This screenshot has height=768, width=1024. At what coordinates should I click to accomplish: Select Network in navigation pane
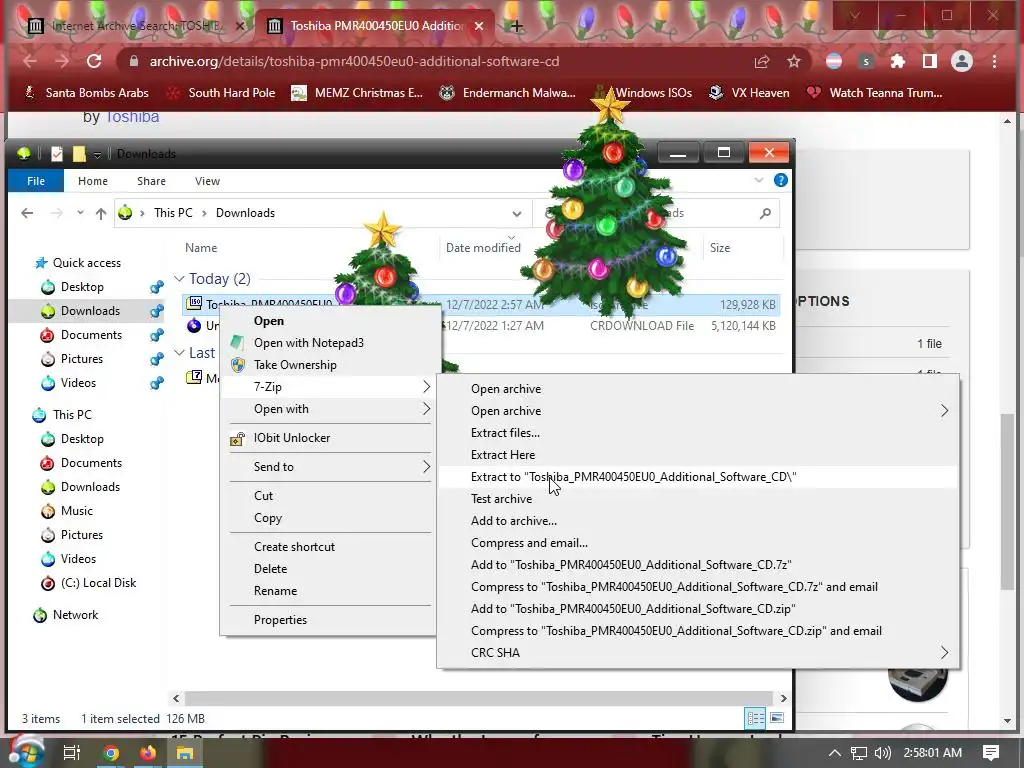75,615
